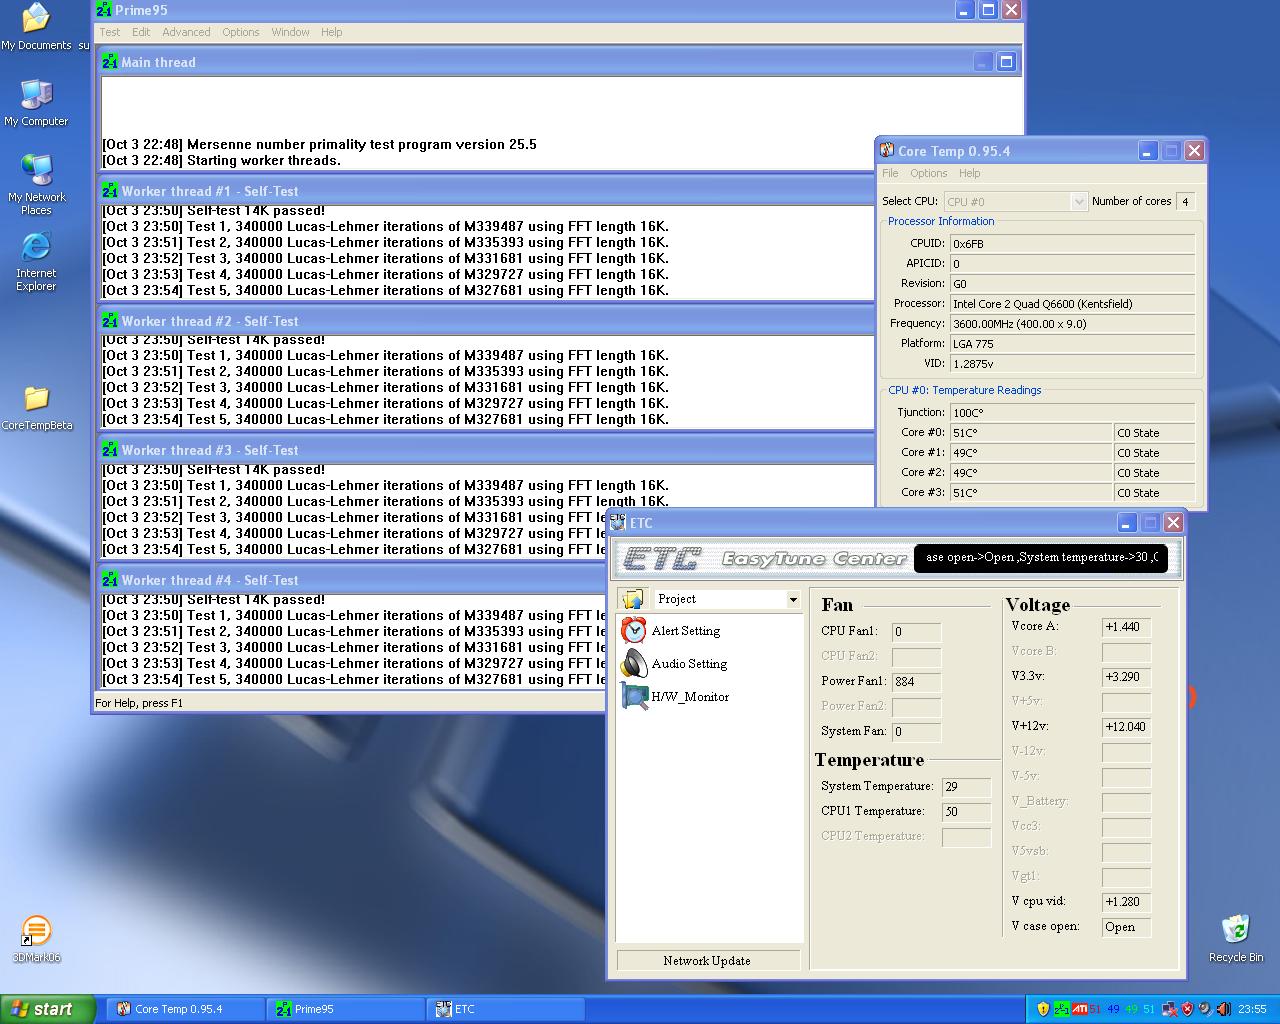Click the Worker thread #2 window icon

pos(110,321)
